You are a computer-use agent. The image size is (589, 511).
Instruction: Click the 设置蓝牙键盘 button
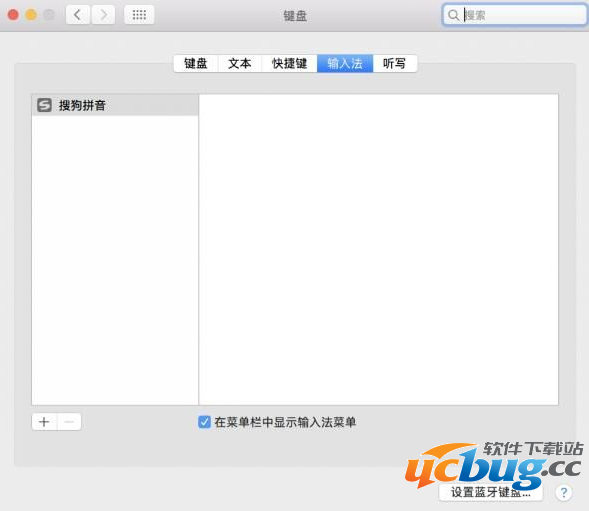(491, 492)
